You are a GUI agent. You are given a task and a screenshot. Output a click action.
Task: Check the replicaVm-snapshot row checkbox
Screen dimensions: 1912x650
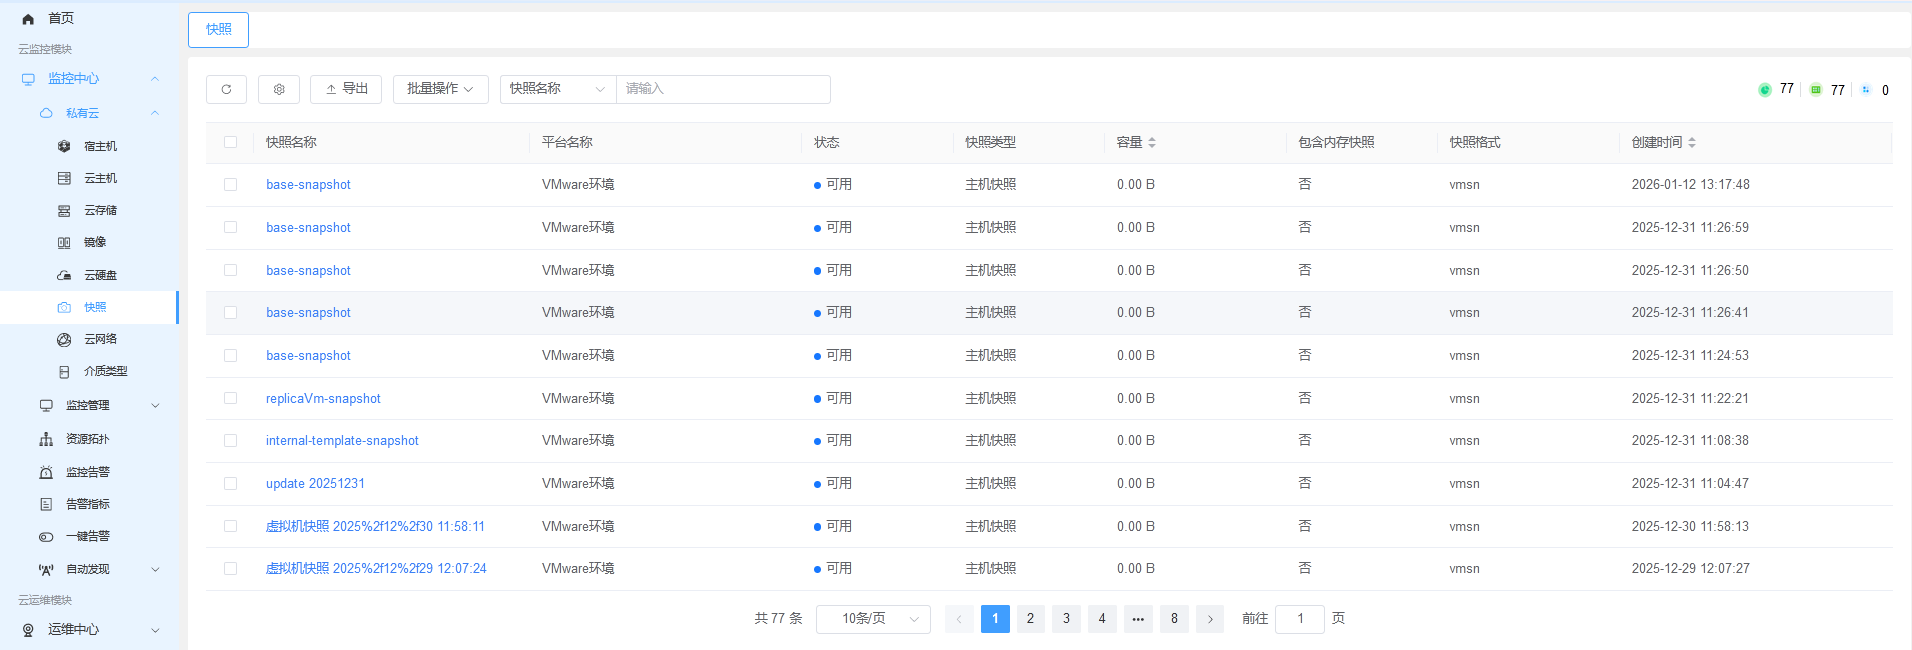(231, 398)
